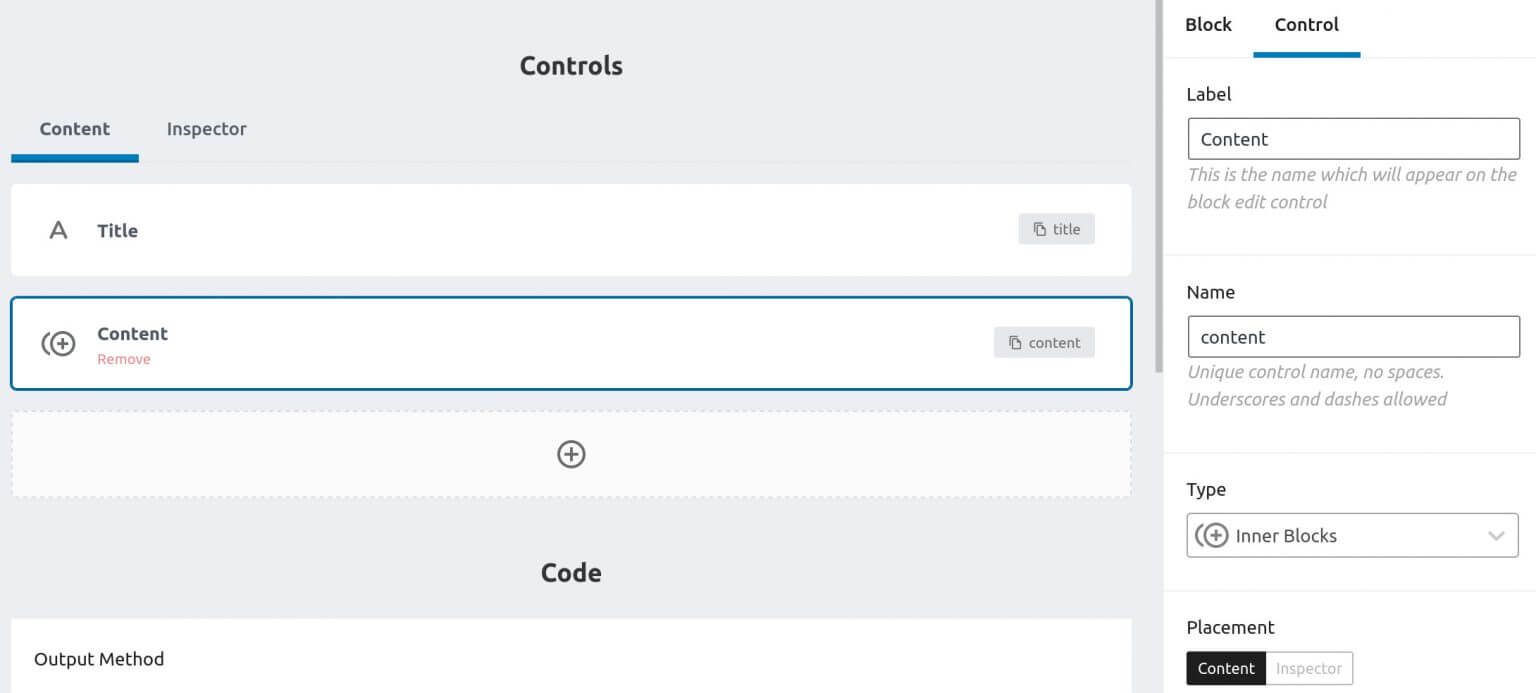Click the Inner Blocks icon on the Content row

point(59,343)
